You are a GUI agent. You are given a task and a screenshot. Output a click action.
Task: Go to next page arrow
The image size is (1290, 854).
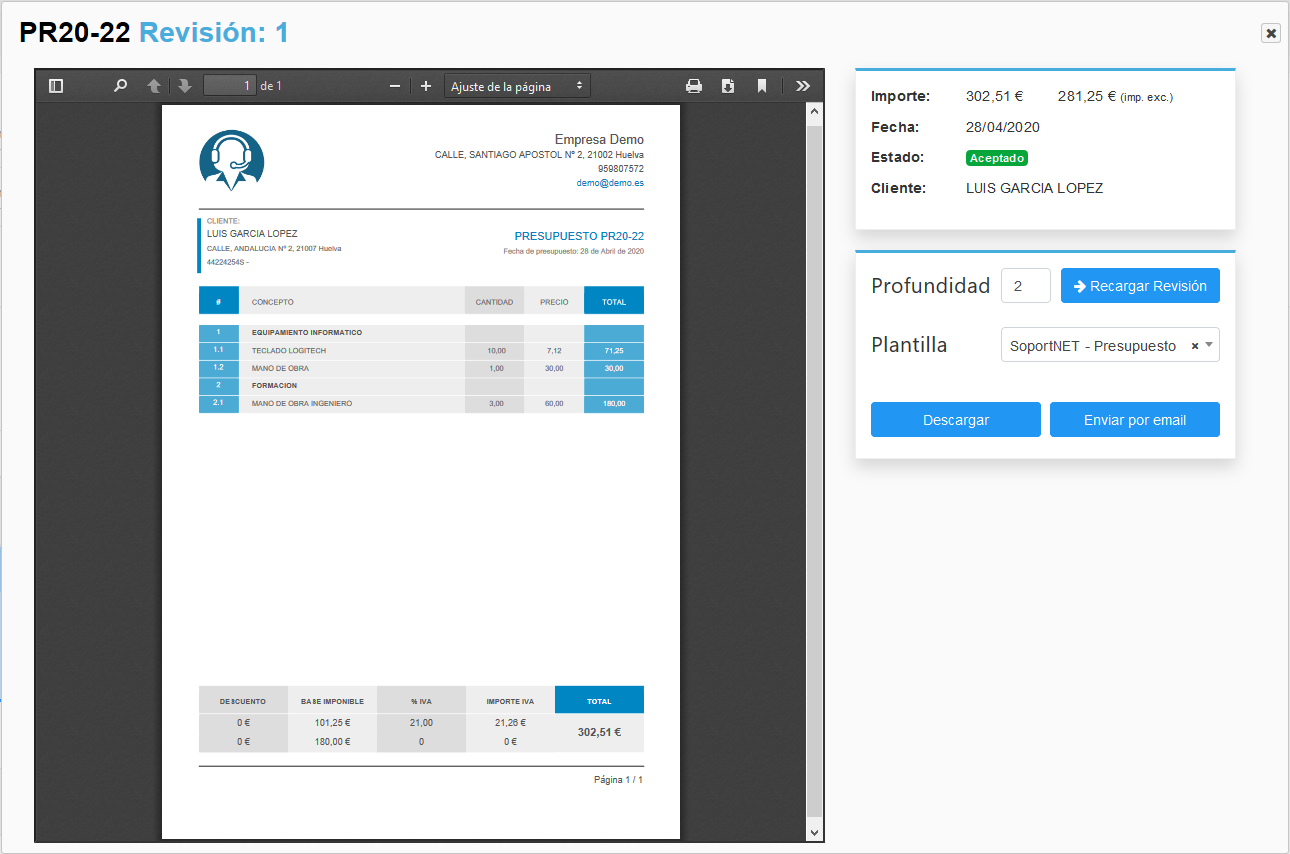(185, 86)
